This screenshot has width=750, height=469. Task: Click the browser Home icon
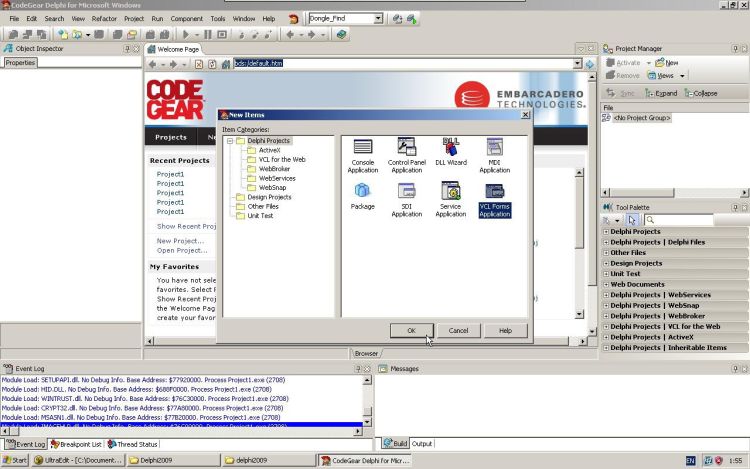(226, 64)
